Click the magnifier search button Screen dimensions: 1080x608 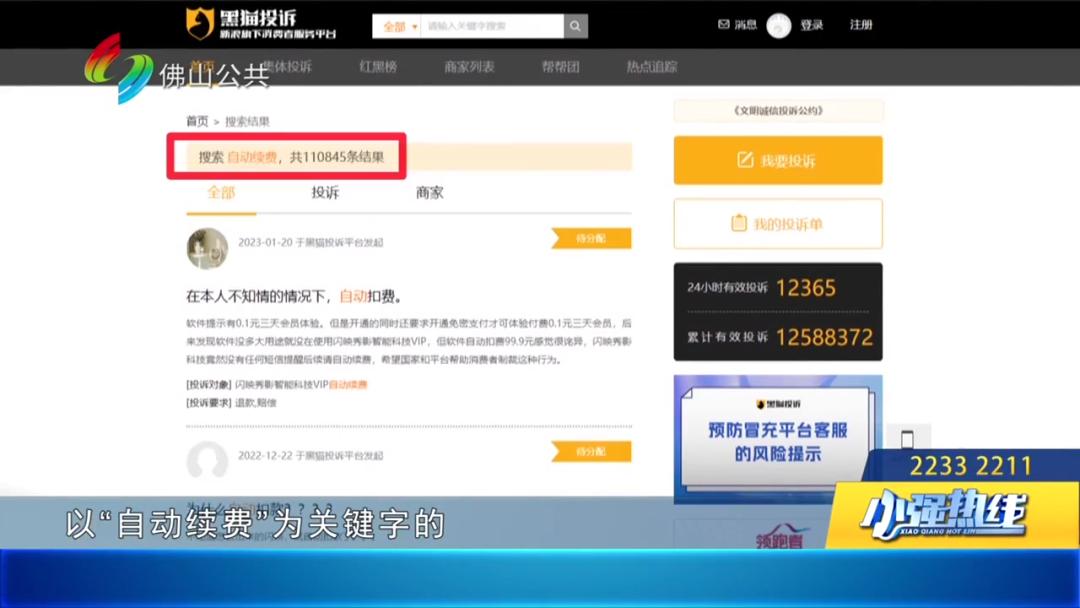tap(575, 26)
